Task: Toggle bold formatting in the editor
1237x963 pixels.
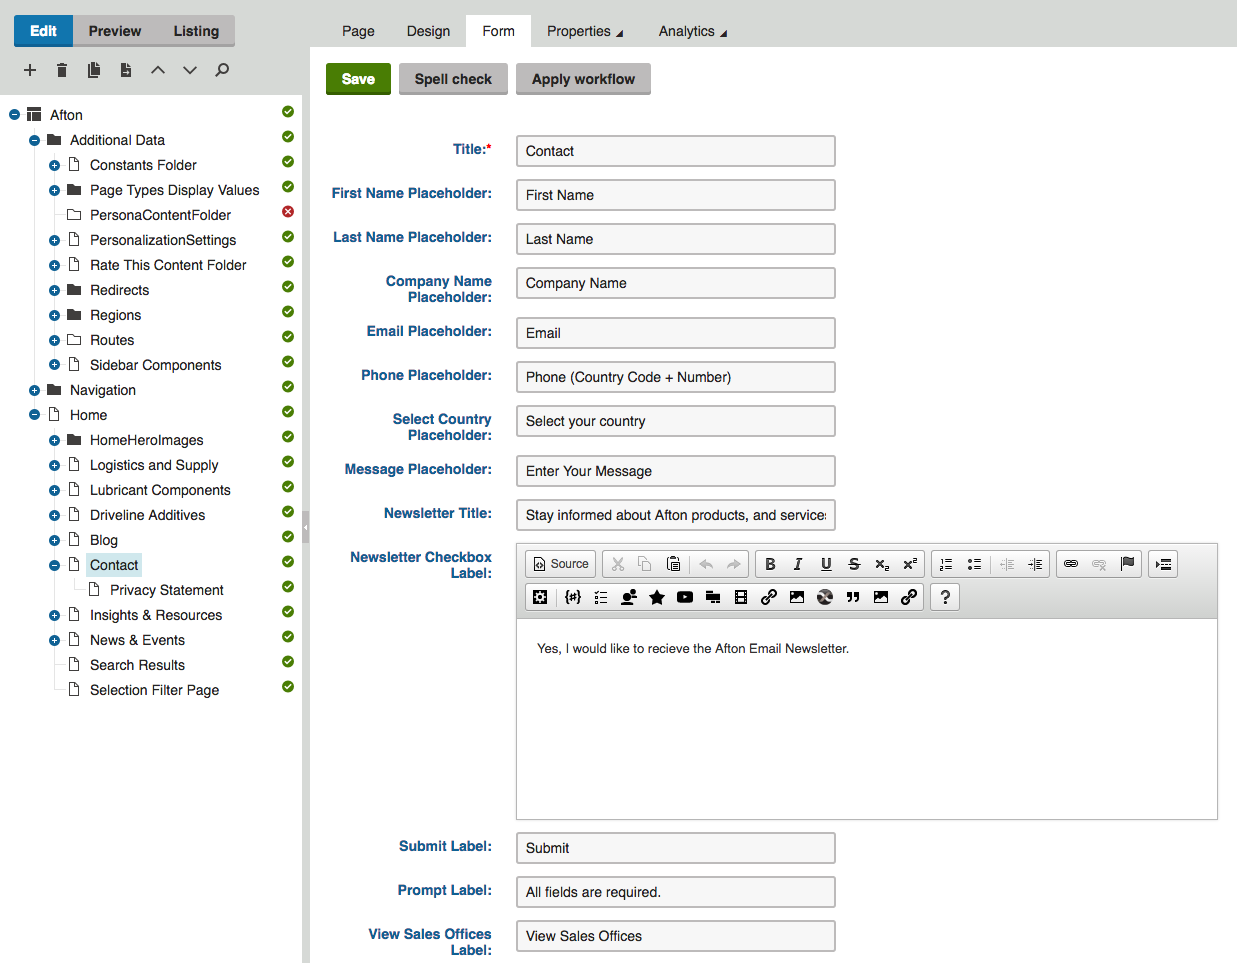Action: coord(770,564)
